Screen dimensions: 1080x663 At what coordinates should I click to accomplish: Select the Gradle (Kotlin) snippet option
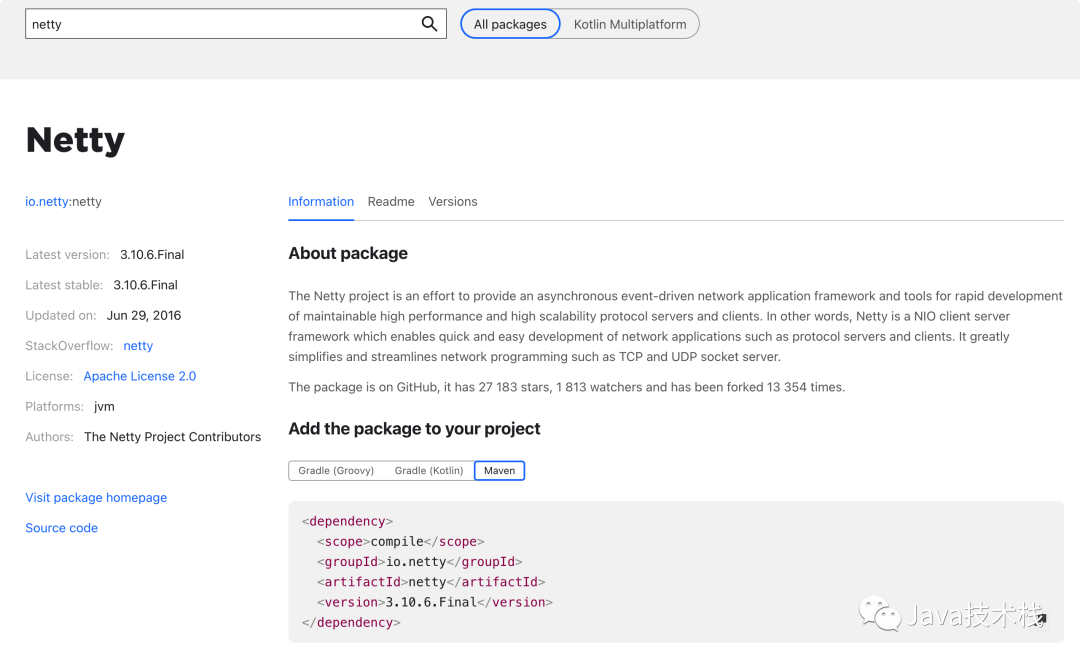(x=428, y=471)
